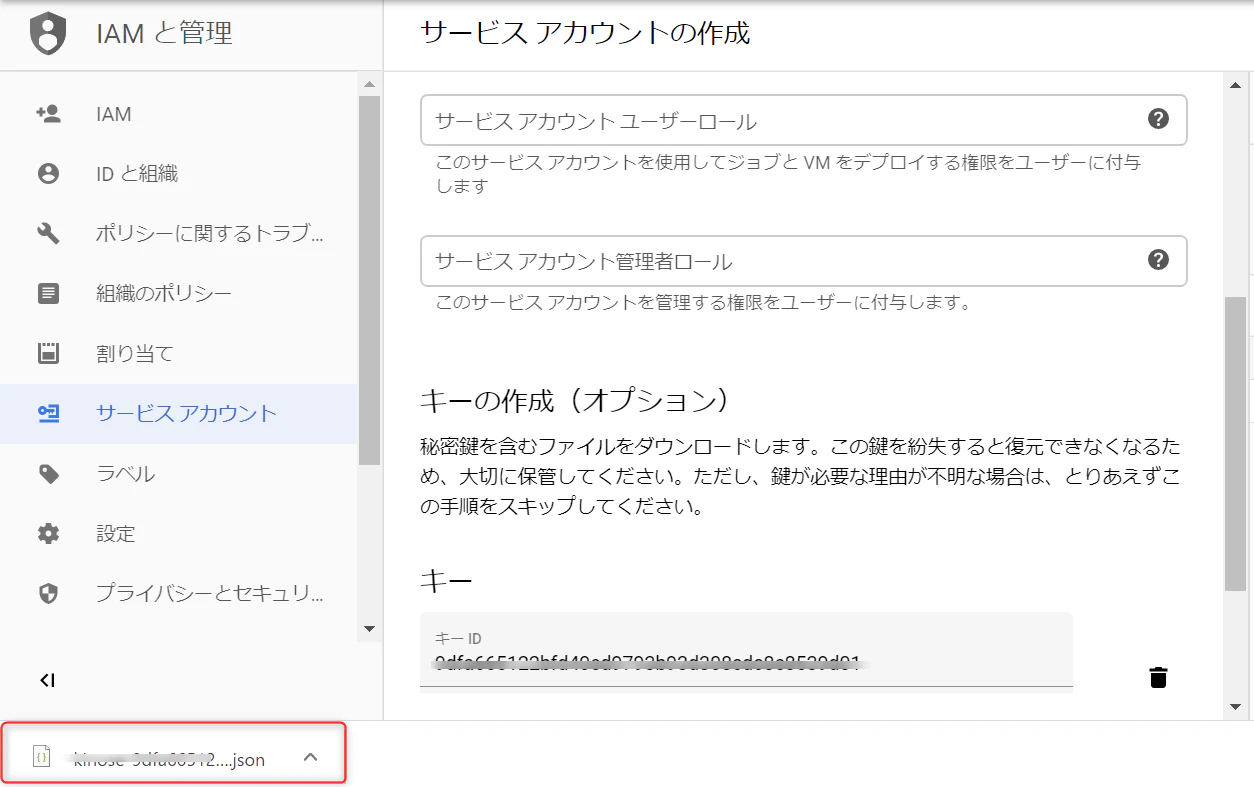Click help icon for 管理者ロール field

1158,260
